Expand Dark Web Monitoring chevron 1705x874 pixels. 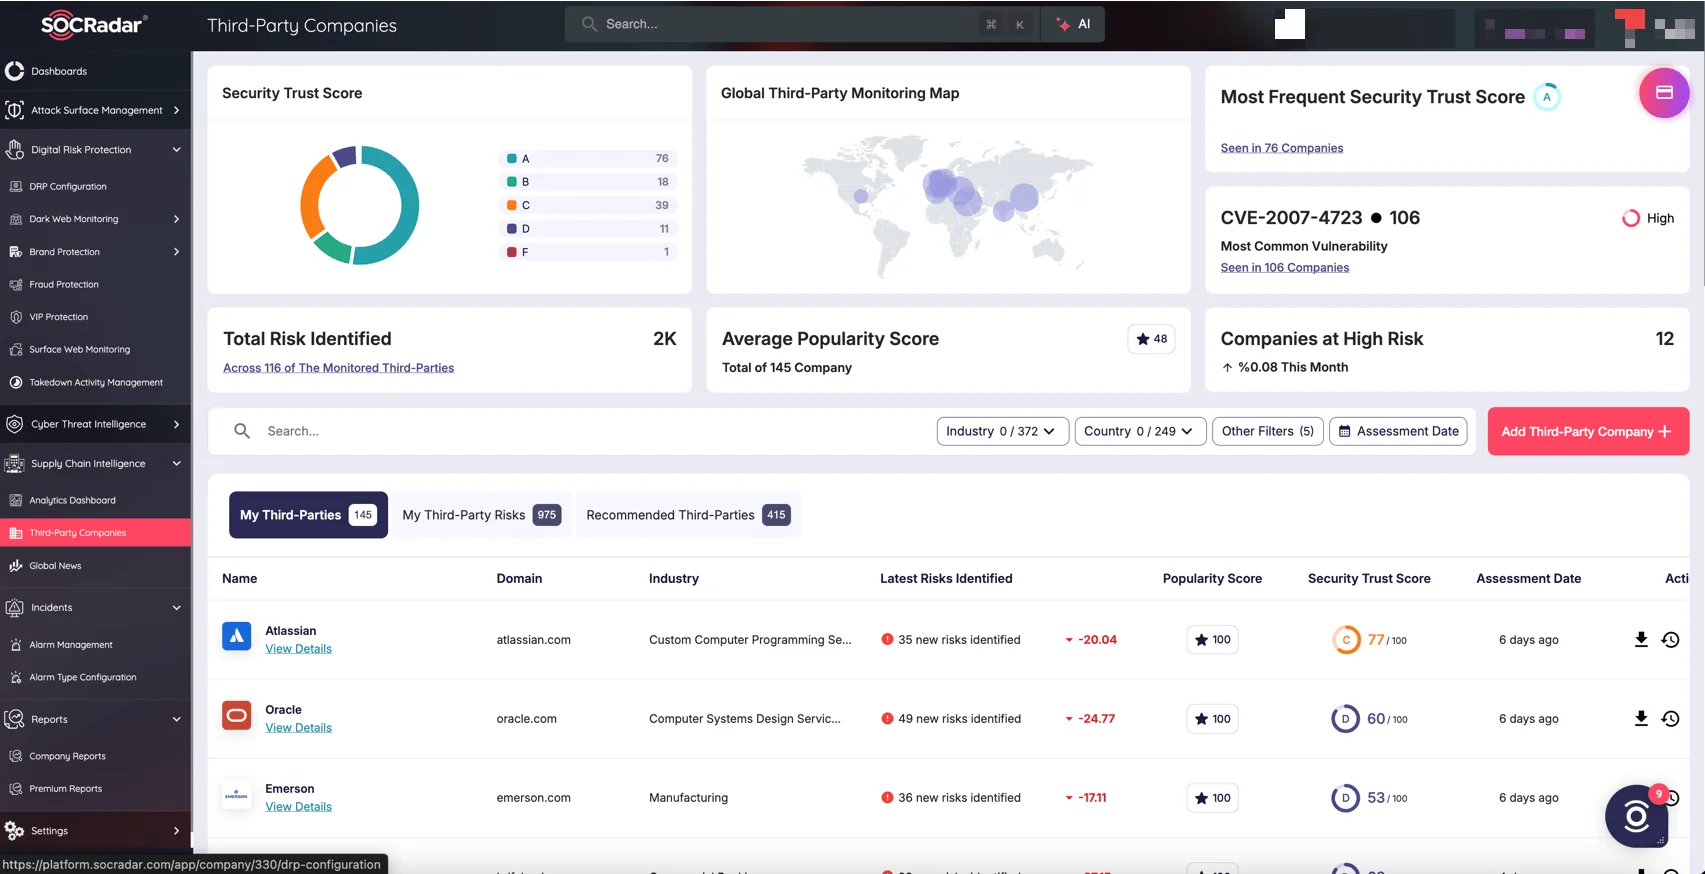[x=176, y=219]
